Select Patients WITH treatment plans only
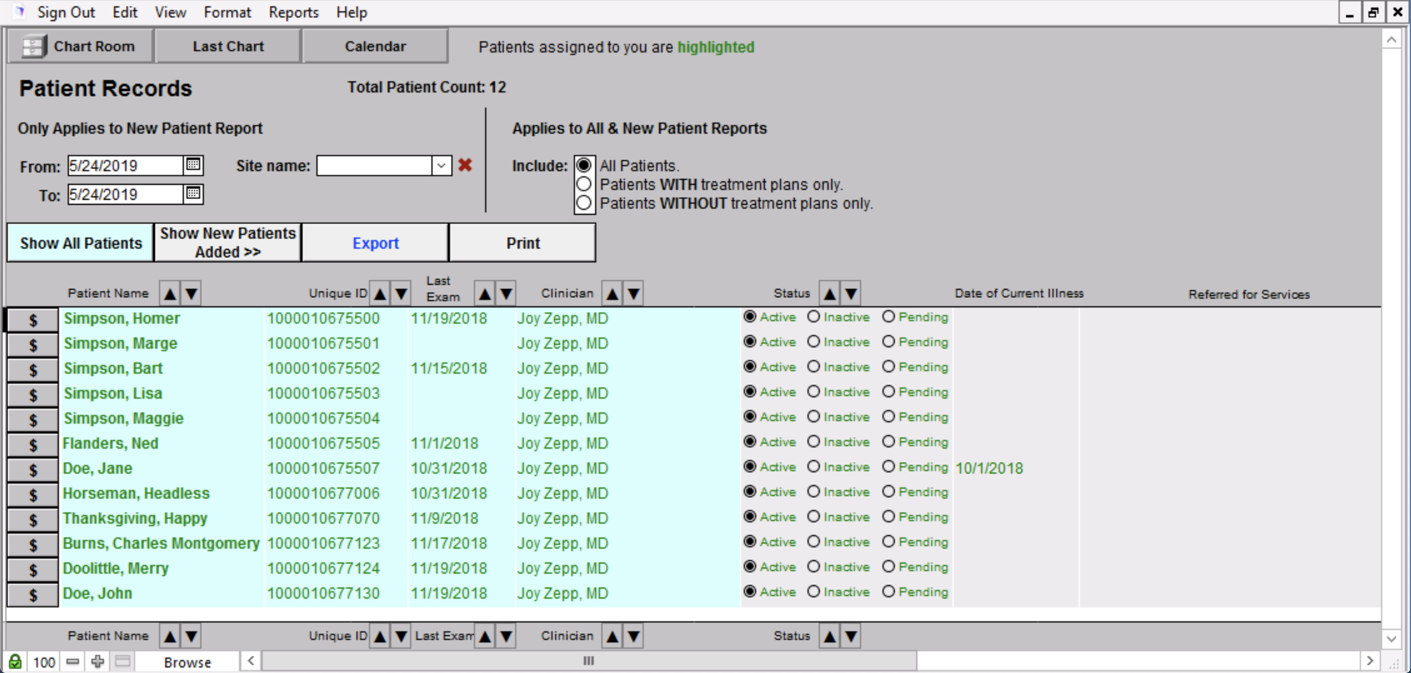Image resolution: width=1411 pixels, height=673 pixels. pyautogui.click(x=584, y=185)
